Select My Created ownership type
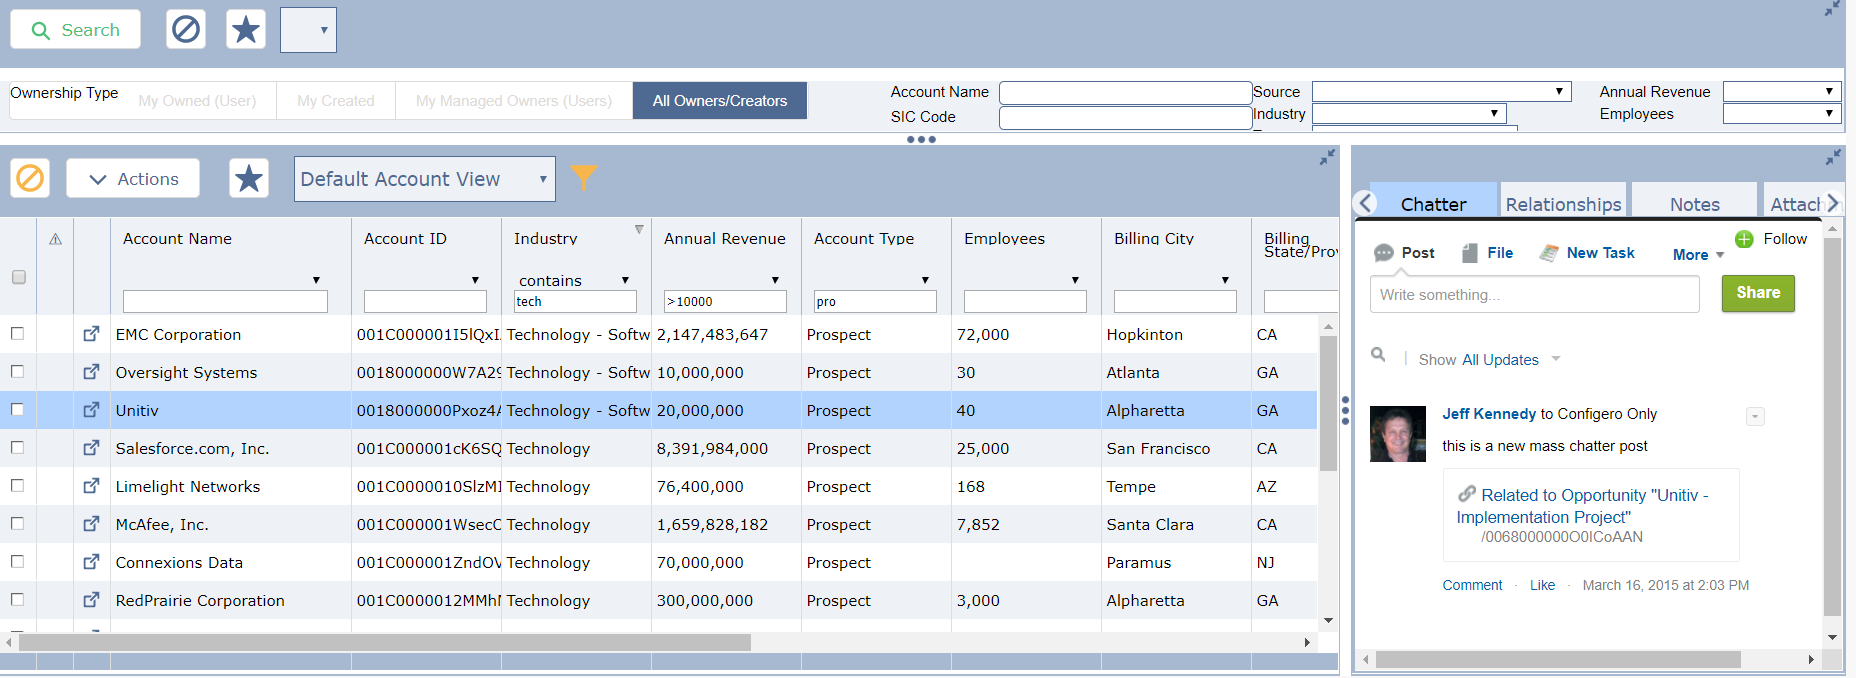The image size is (1856, 678). (336, 100)
